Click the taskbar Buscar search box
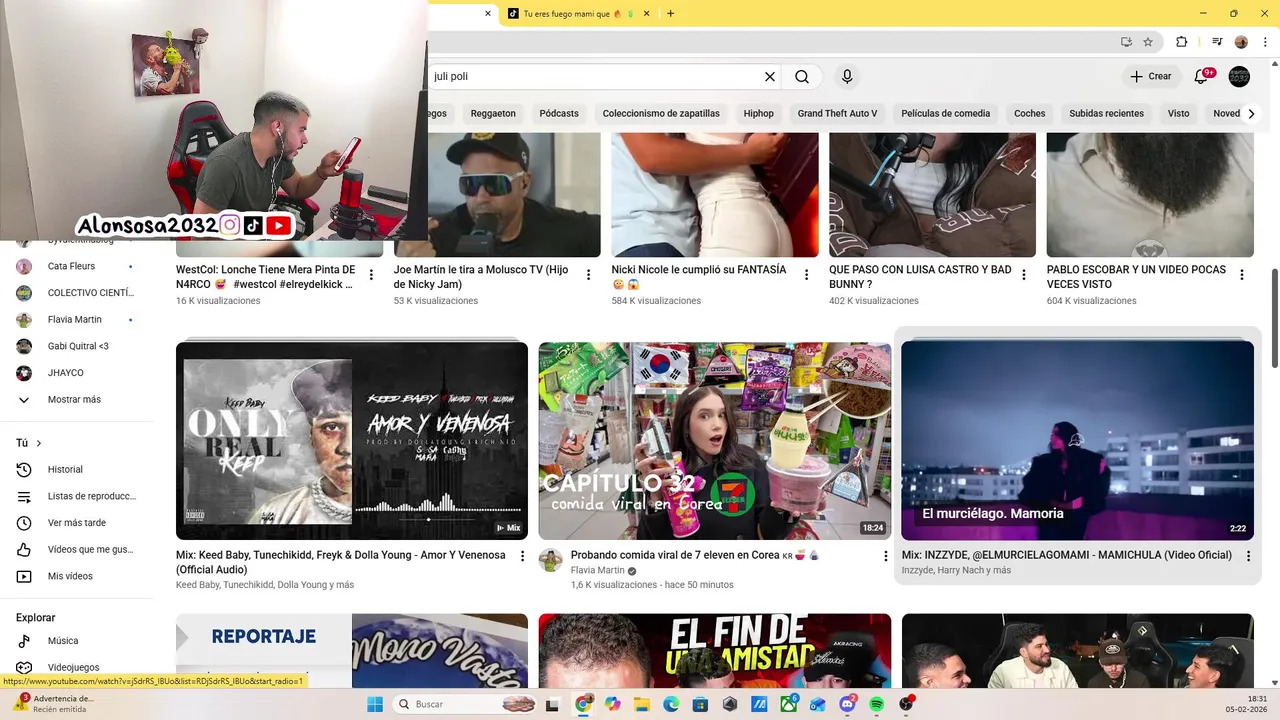 tap(466, 704)
